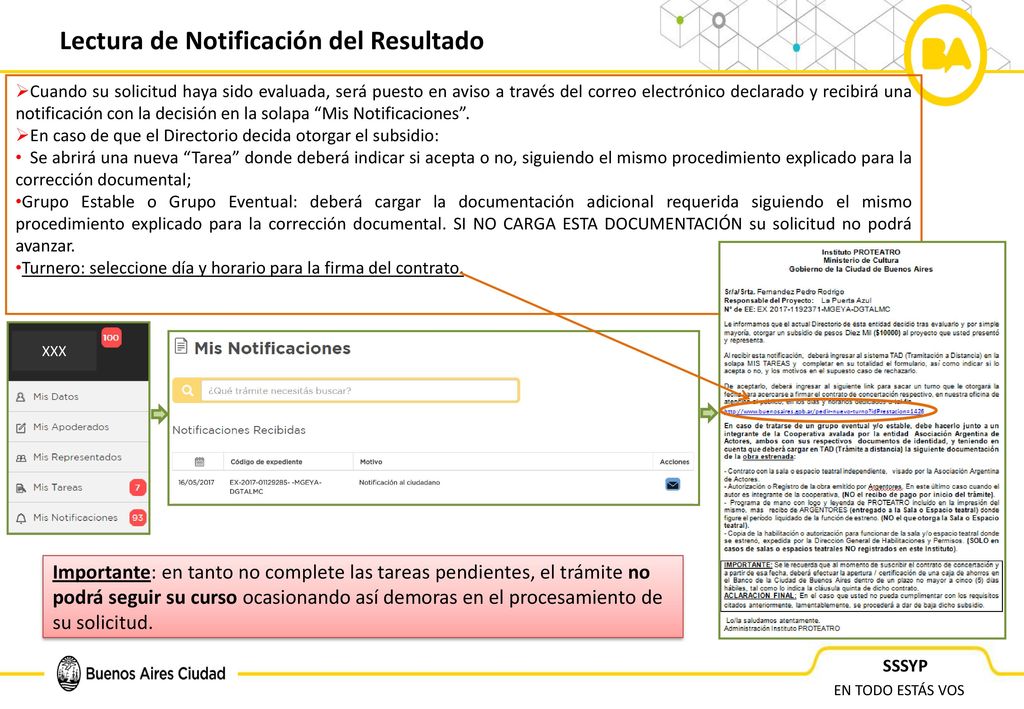Click the yellow BA logo
Viewport: 1024px width, 709px height.
[946, 54]
